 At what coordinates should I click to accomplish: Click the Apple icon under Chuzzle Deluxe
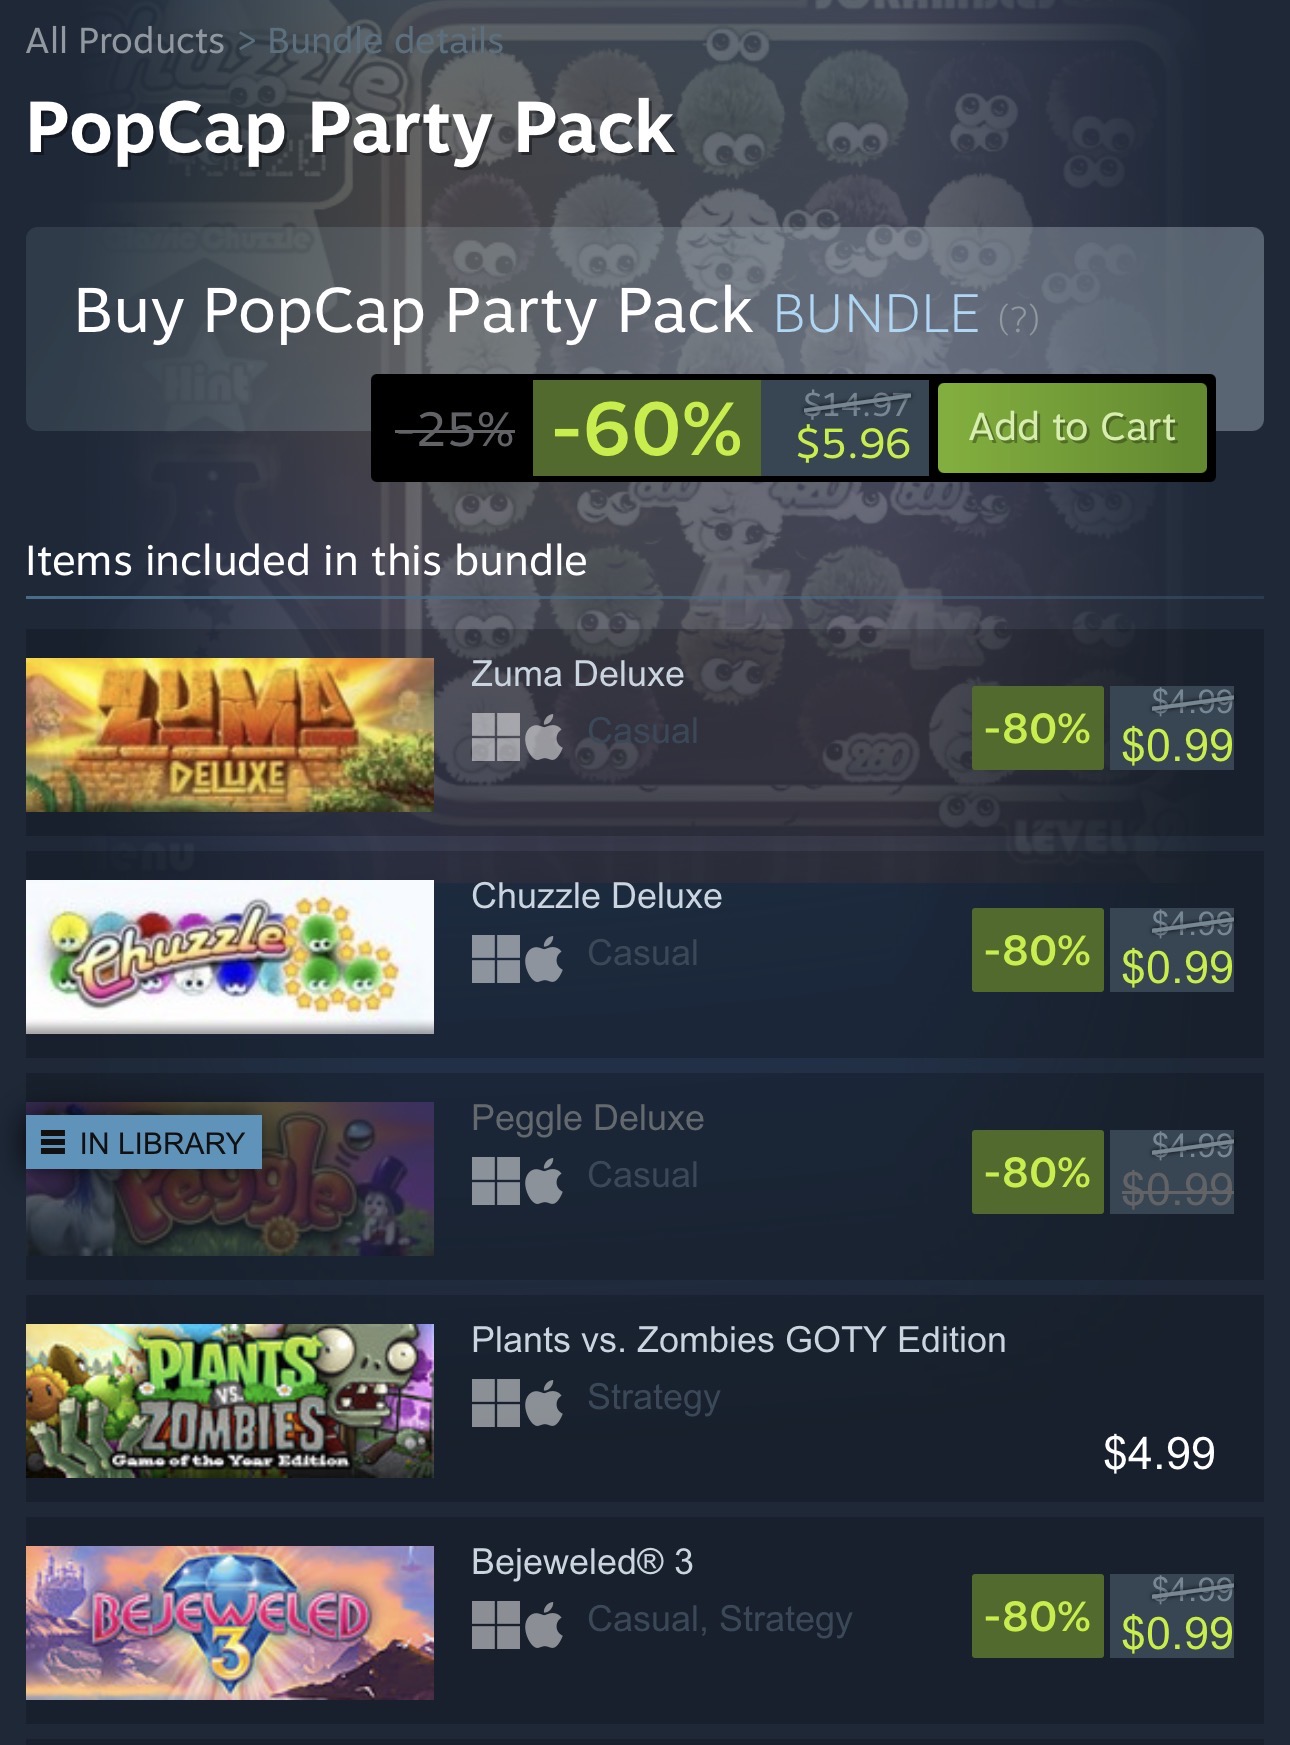[x=544, y=959]
